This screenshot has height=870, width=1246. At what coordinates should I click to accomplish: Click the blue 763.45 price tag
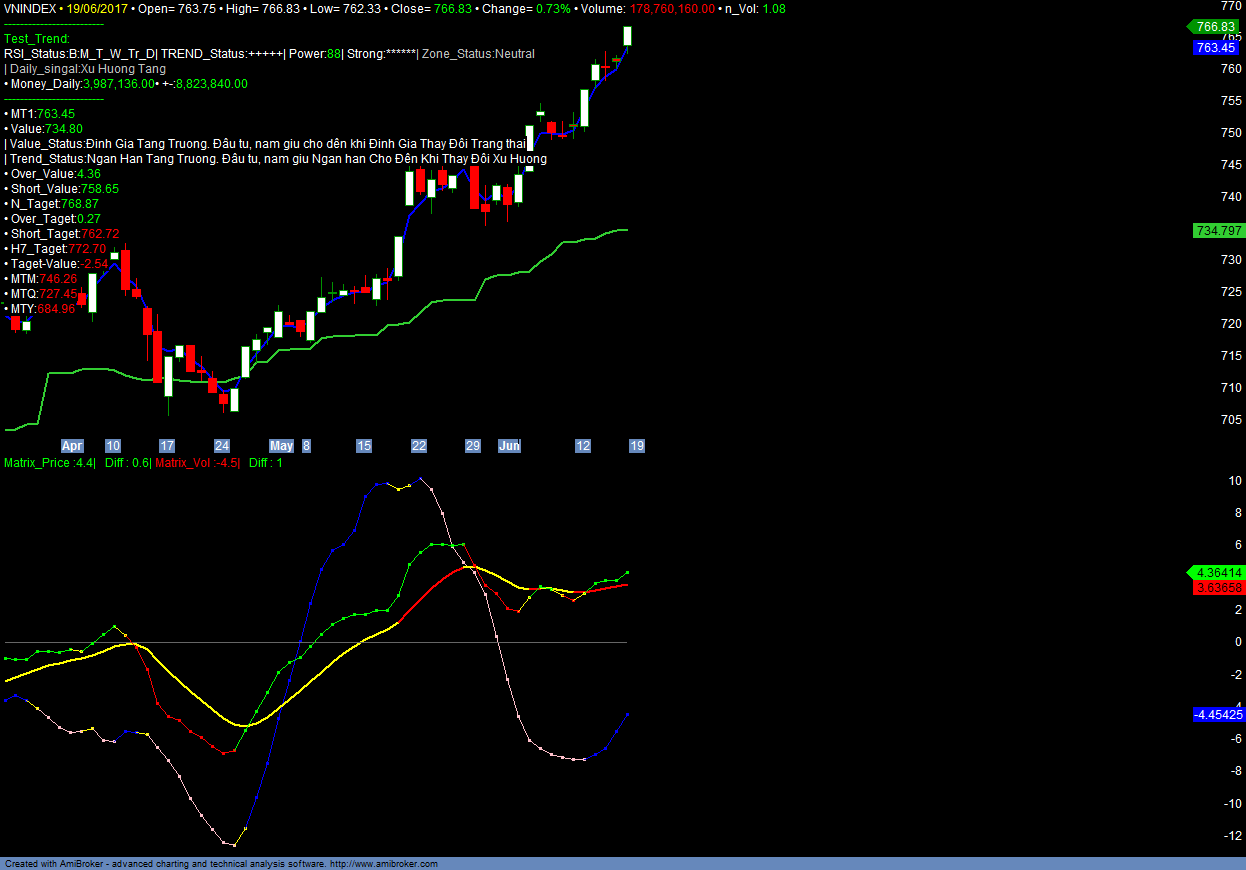[x=1216, y=48]
